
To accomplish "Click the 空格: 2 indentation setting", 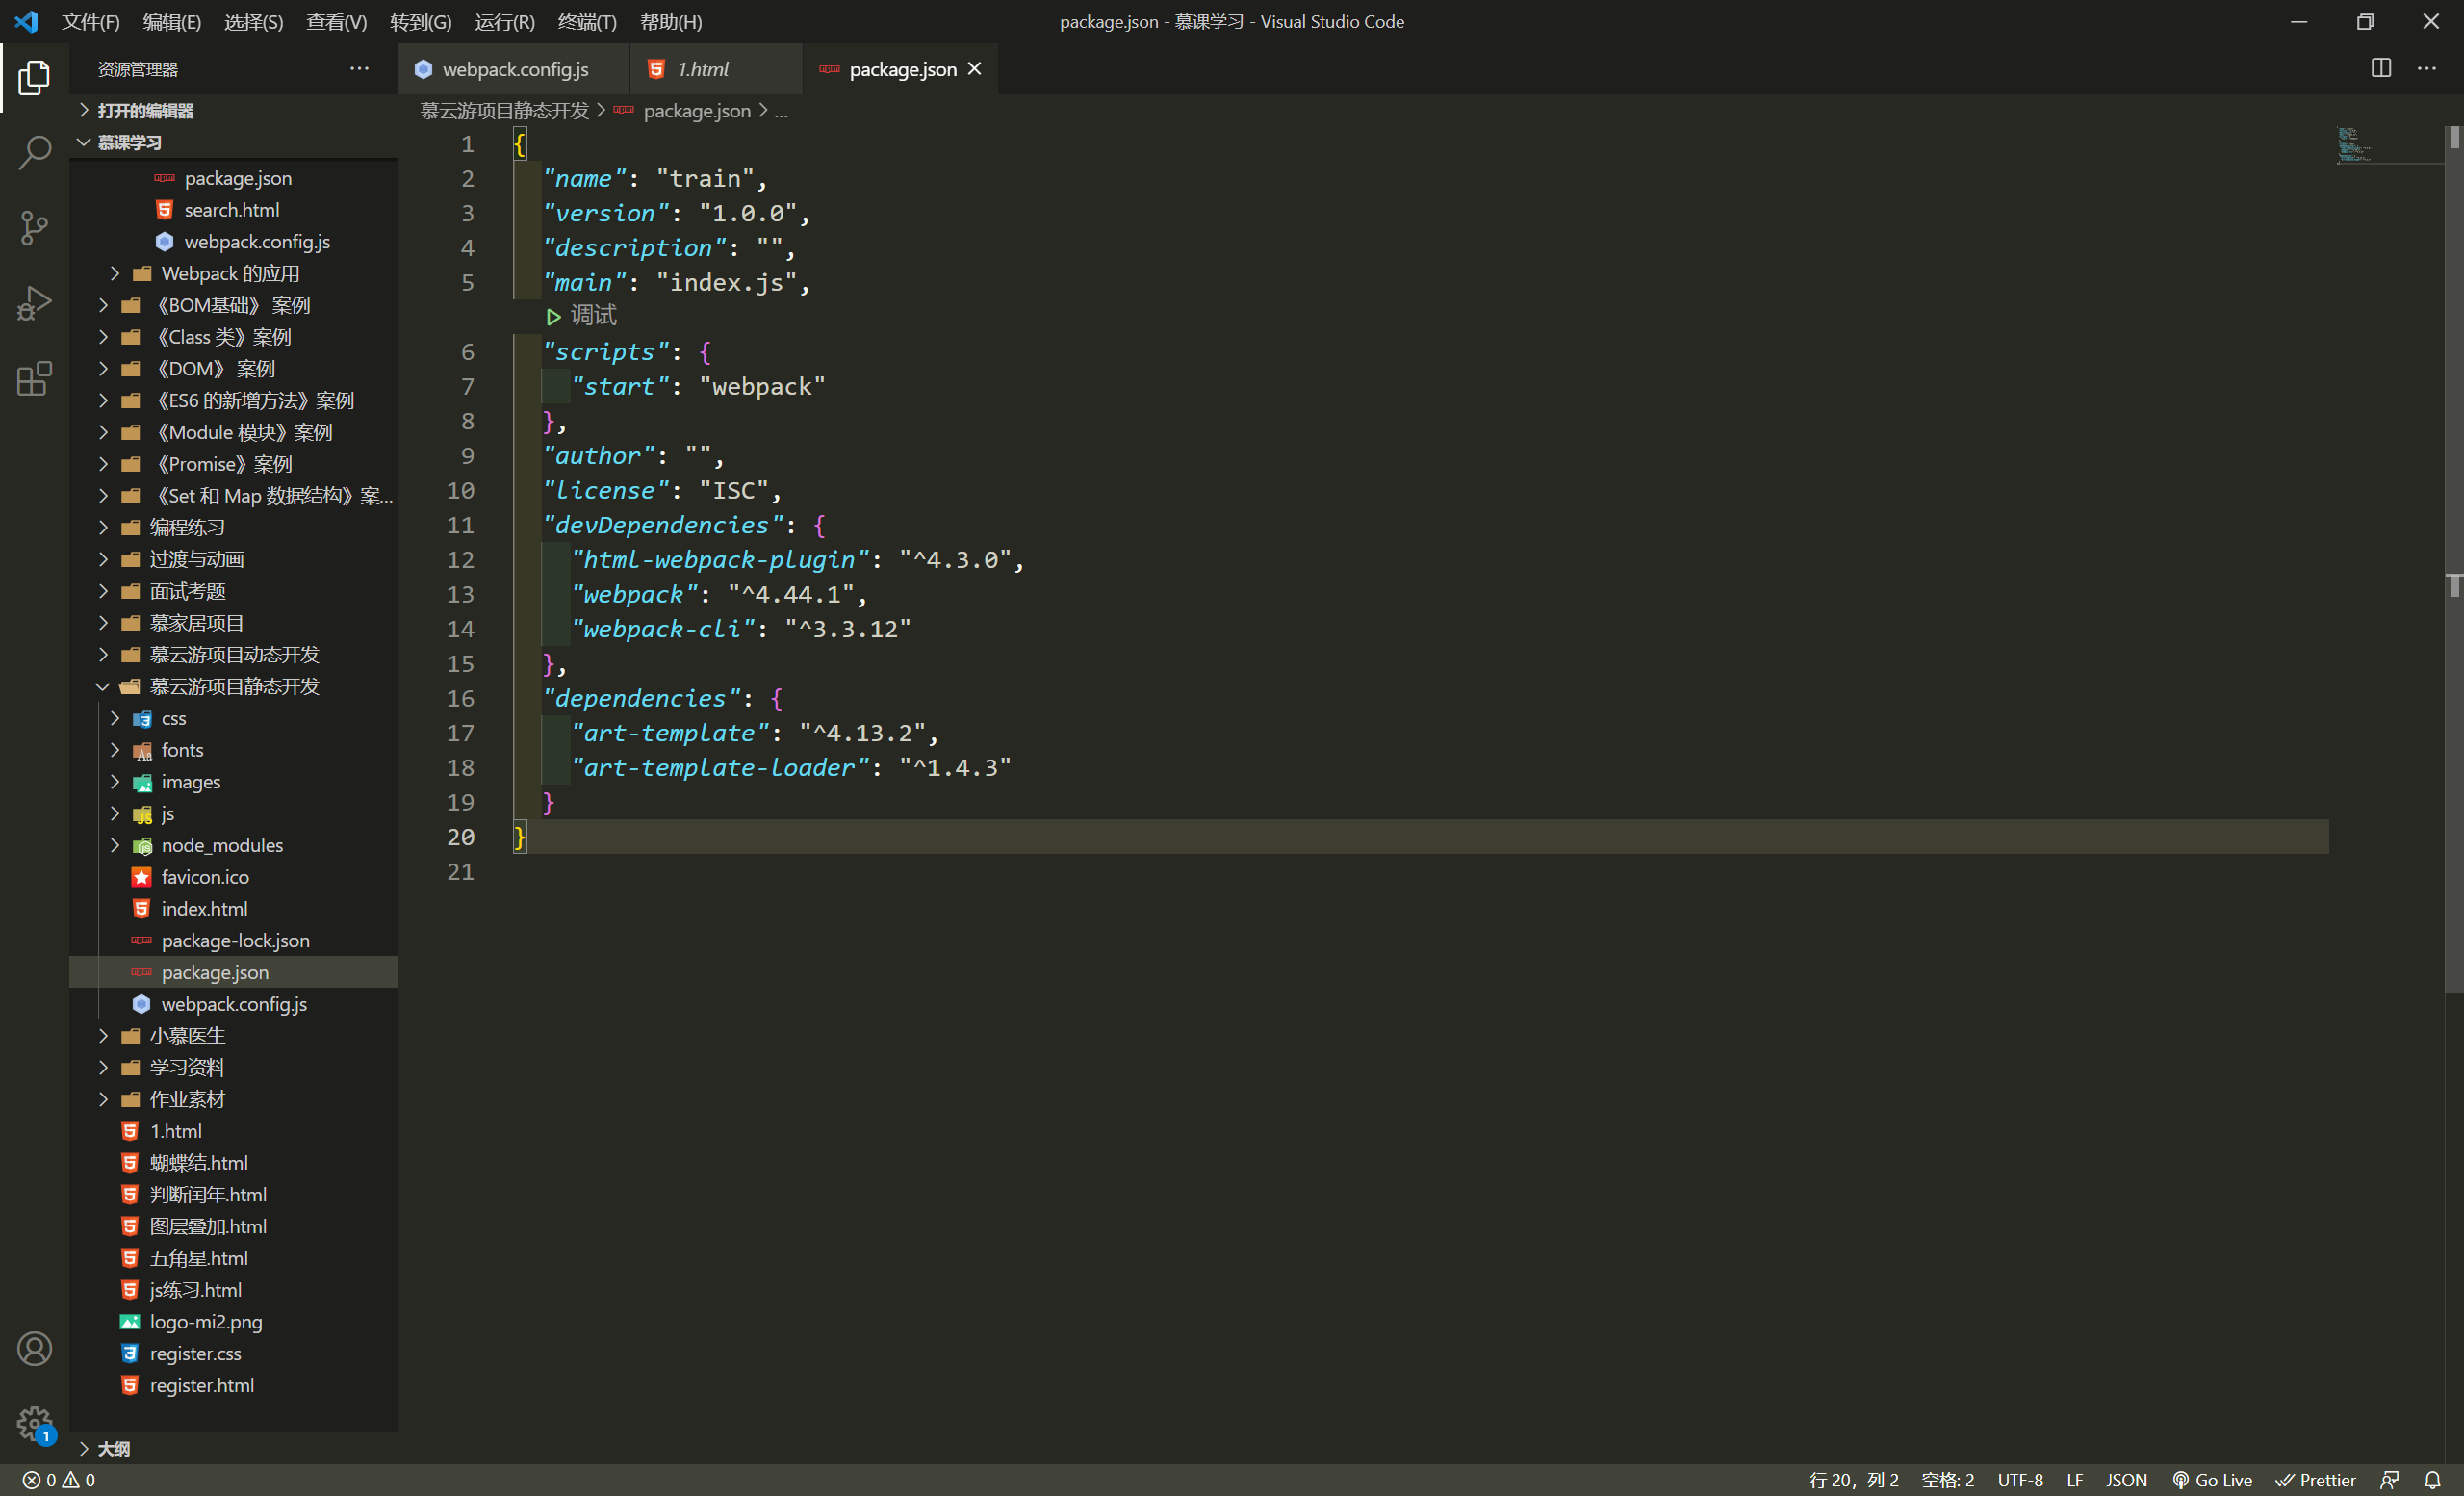I will point(1947,1479).
